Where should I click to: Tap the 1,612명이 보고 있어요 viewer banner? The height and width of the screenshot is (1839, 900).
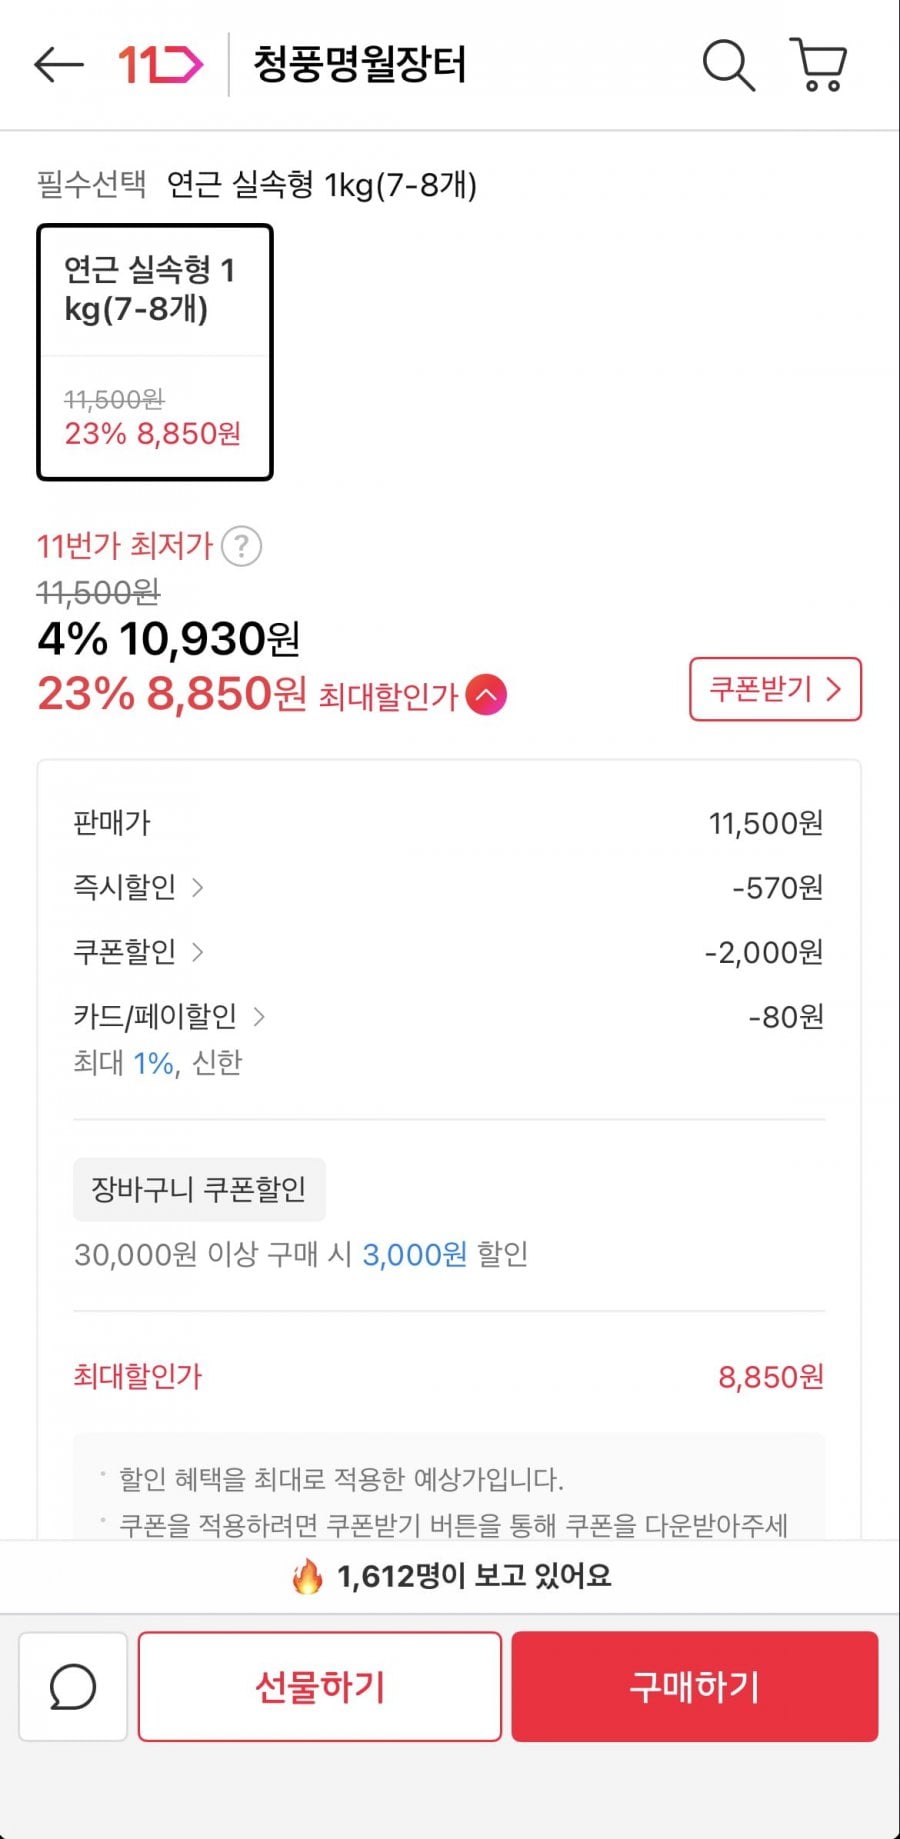450,1577
